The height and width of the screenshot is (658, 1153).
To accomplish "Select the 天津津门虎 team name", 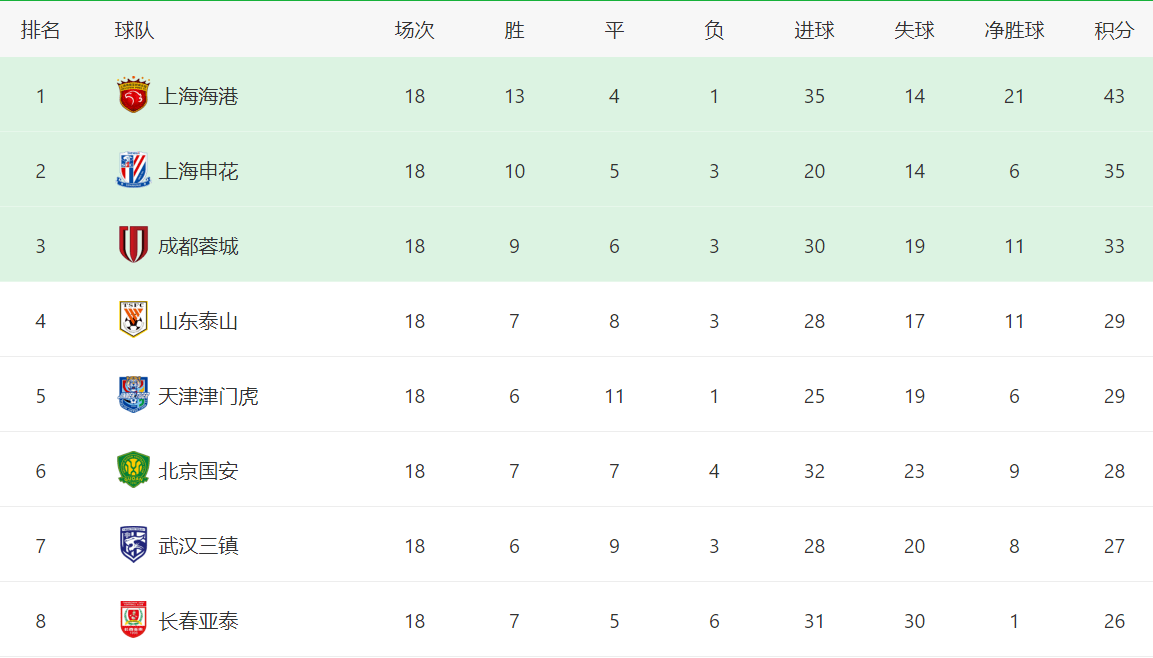I will [208, 396].
